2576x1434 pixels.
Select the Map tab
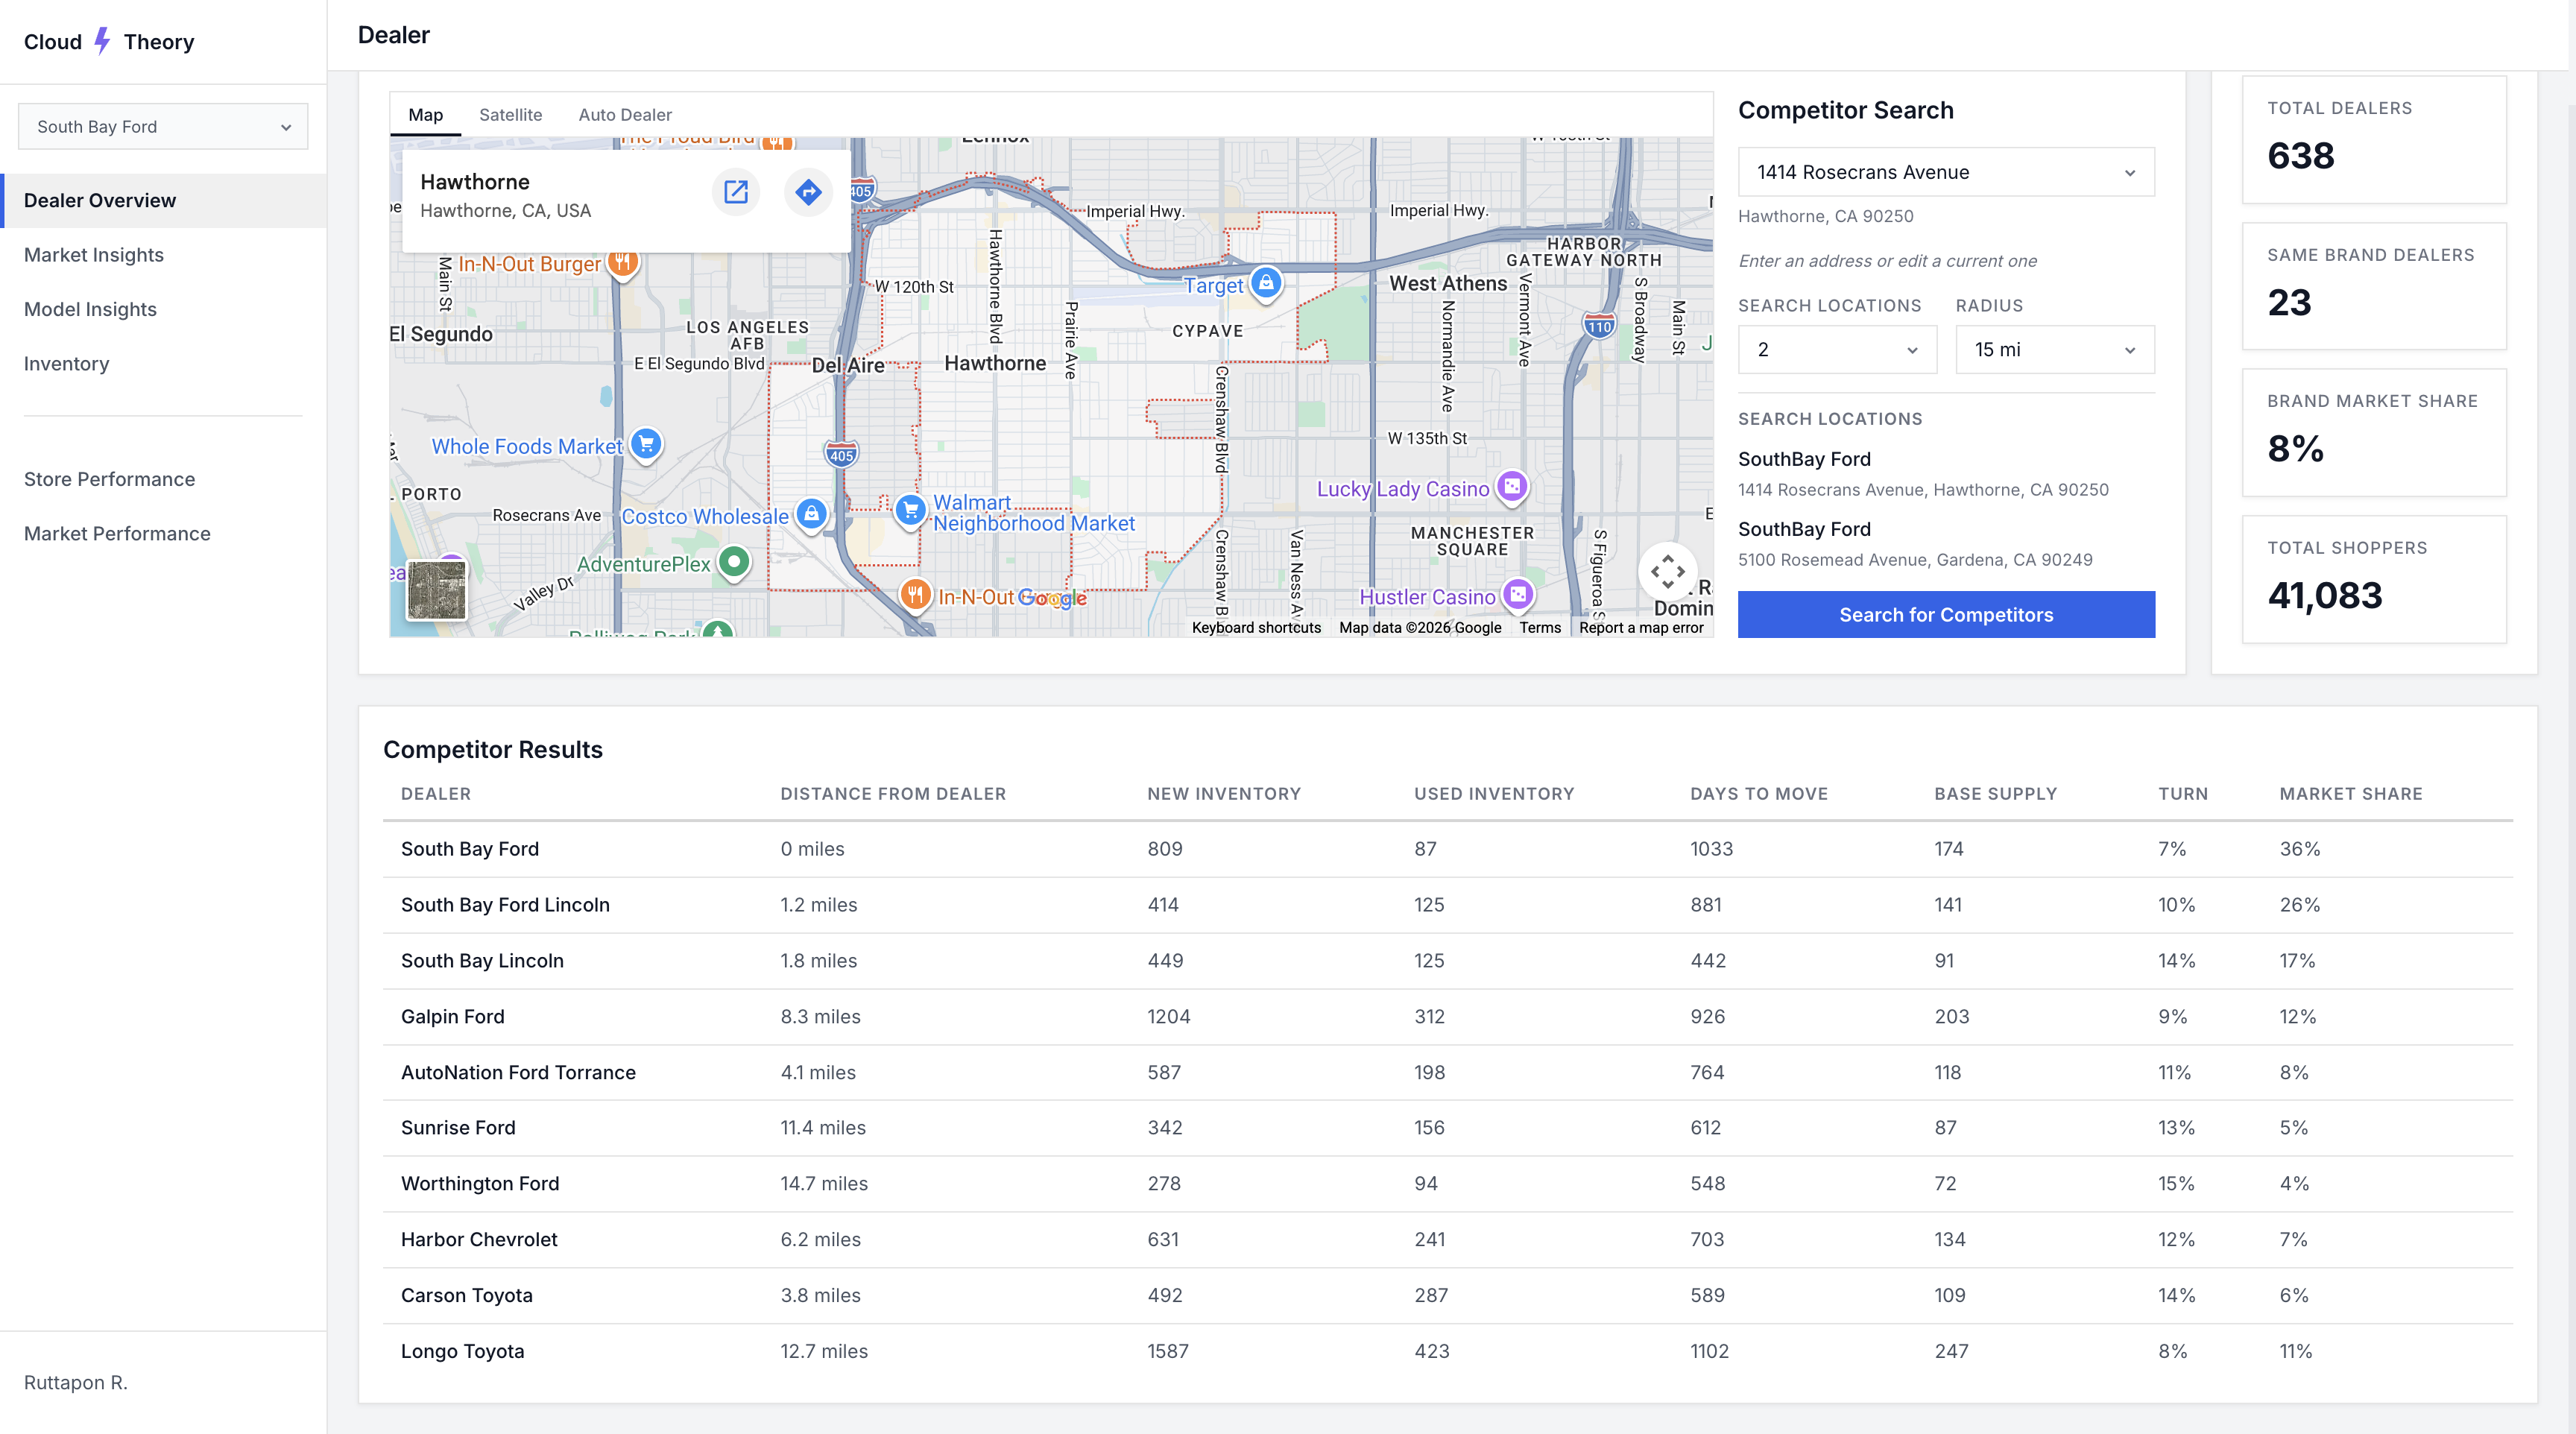tap(425, 115)
